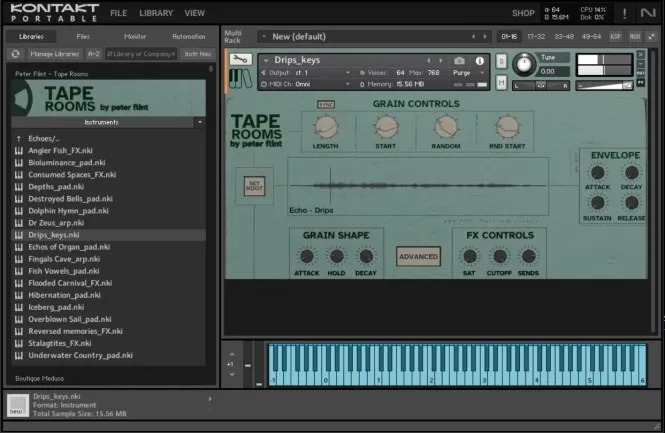Click the SET ROOT button

tap(254, 186)
